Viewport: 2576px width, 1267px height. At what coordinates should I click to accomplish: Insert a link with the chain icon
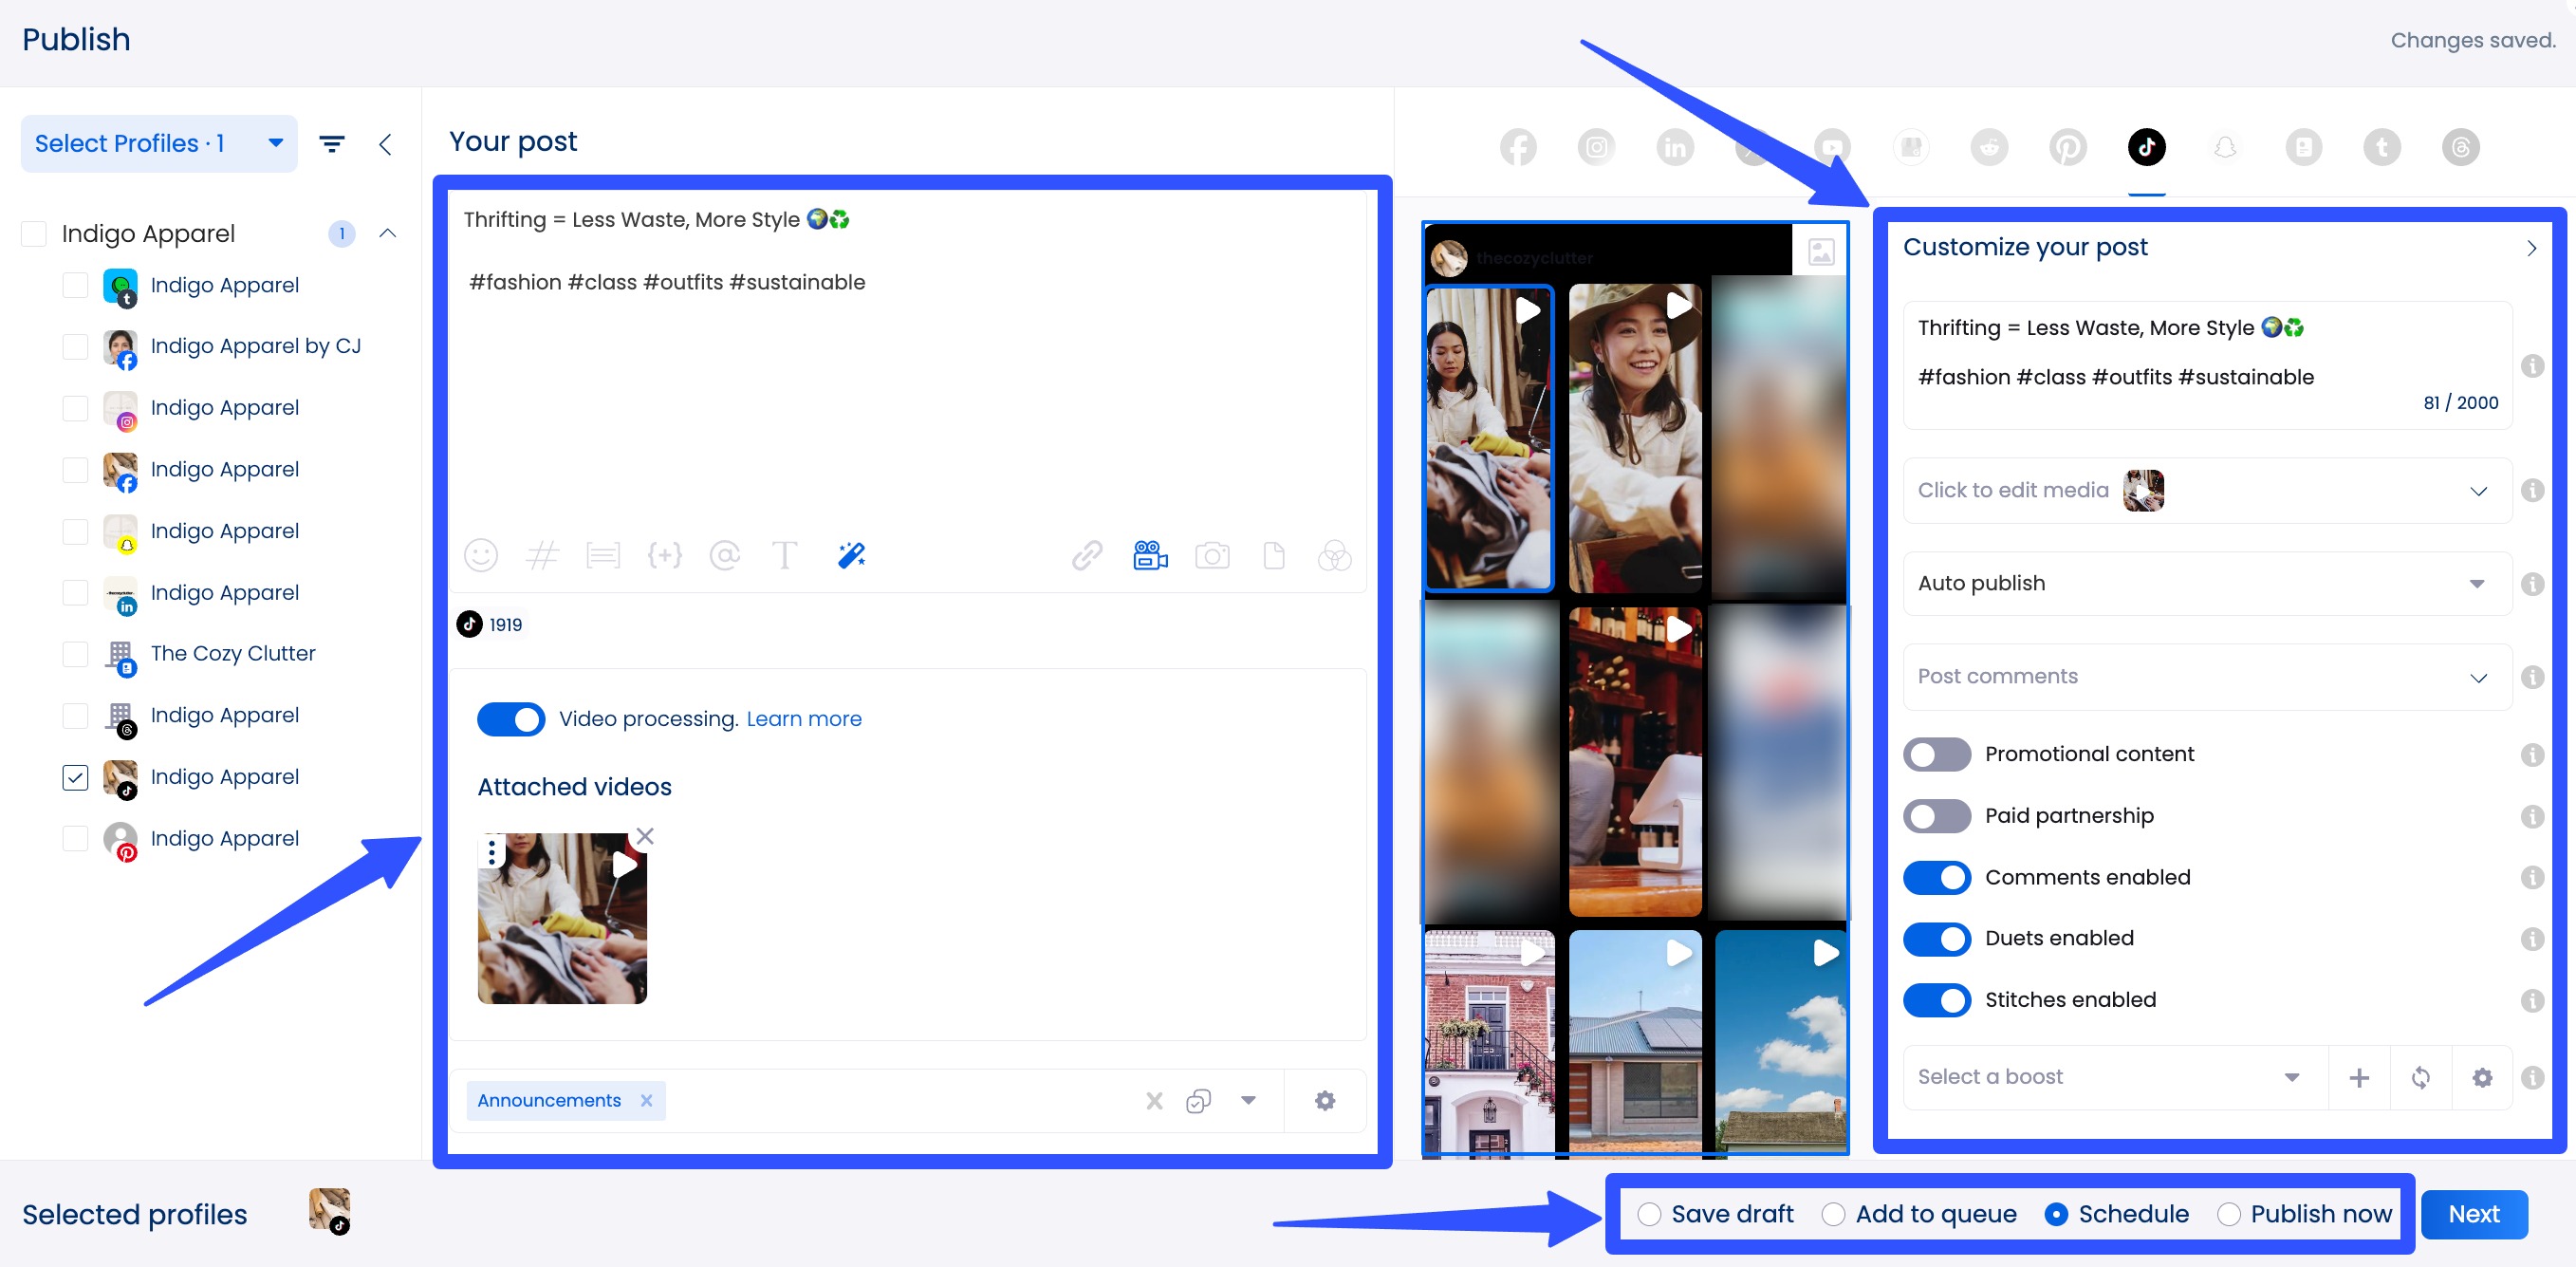click(1087, 555)
